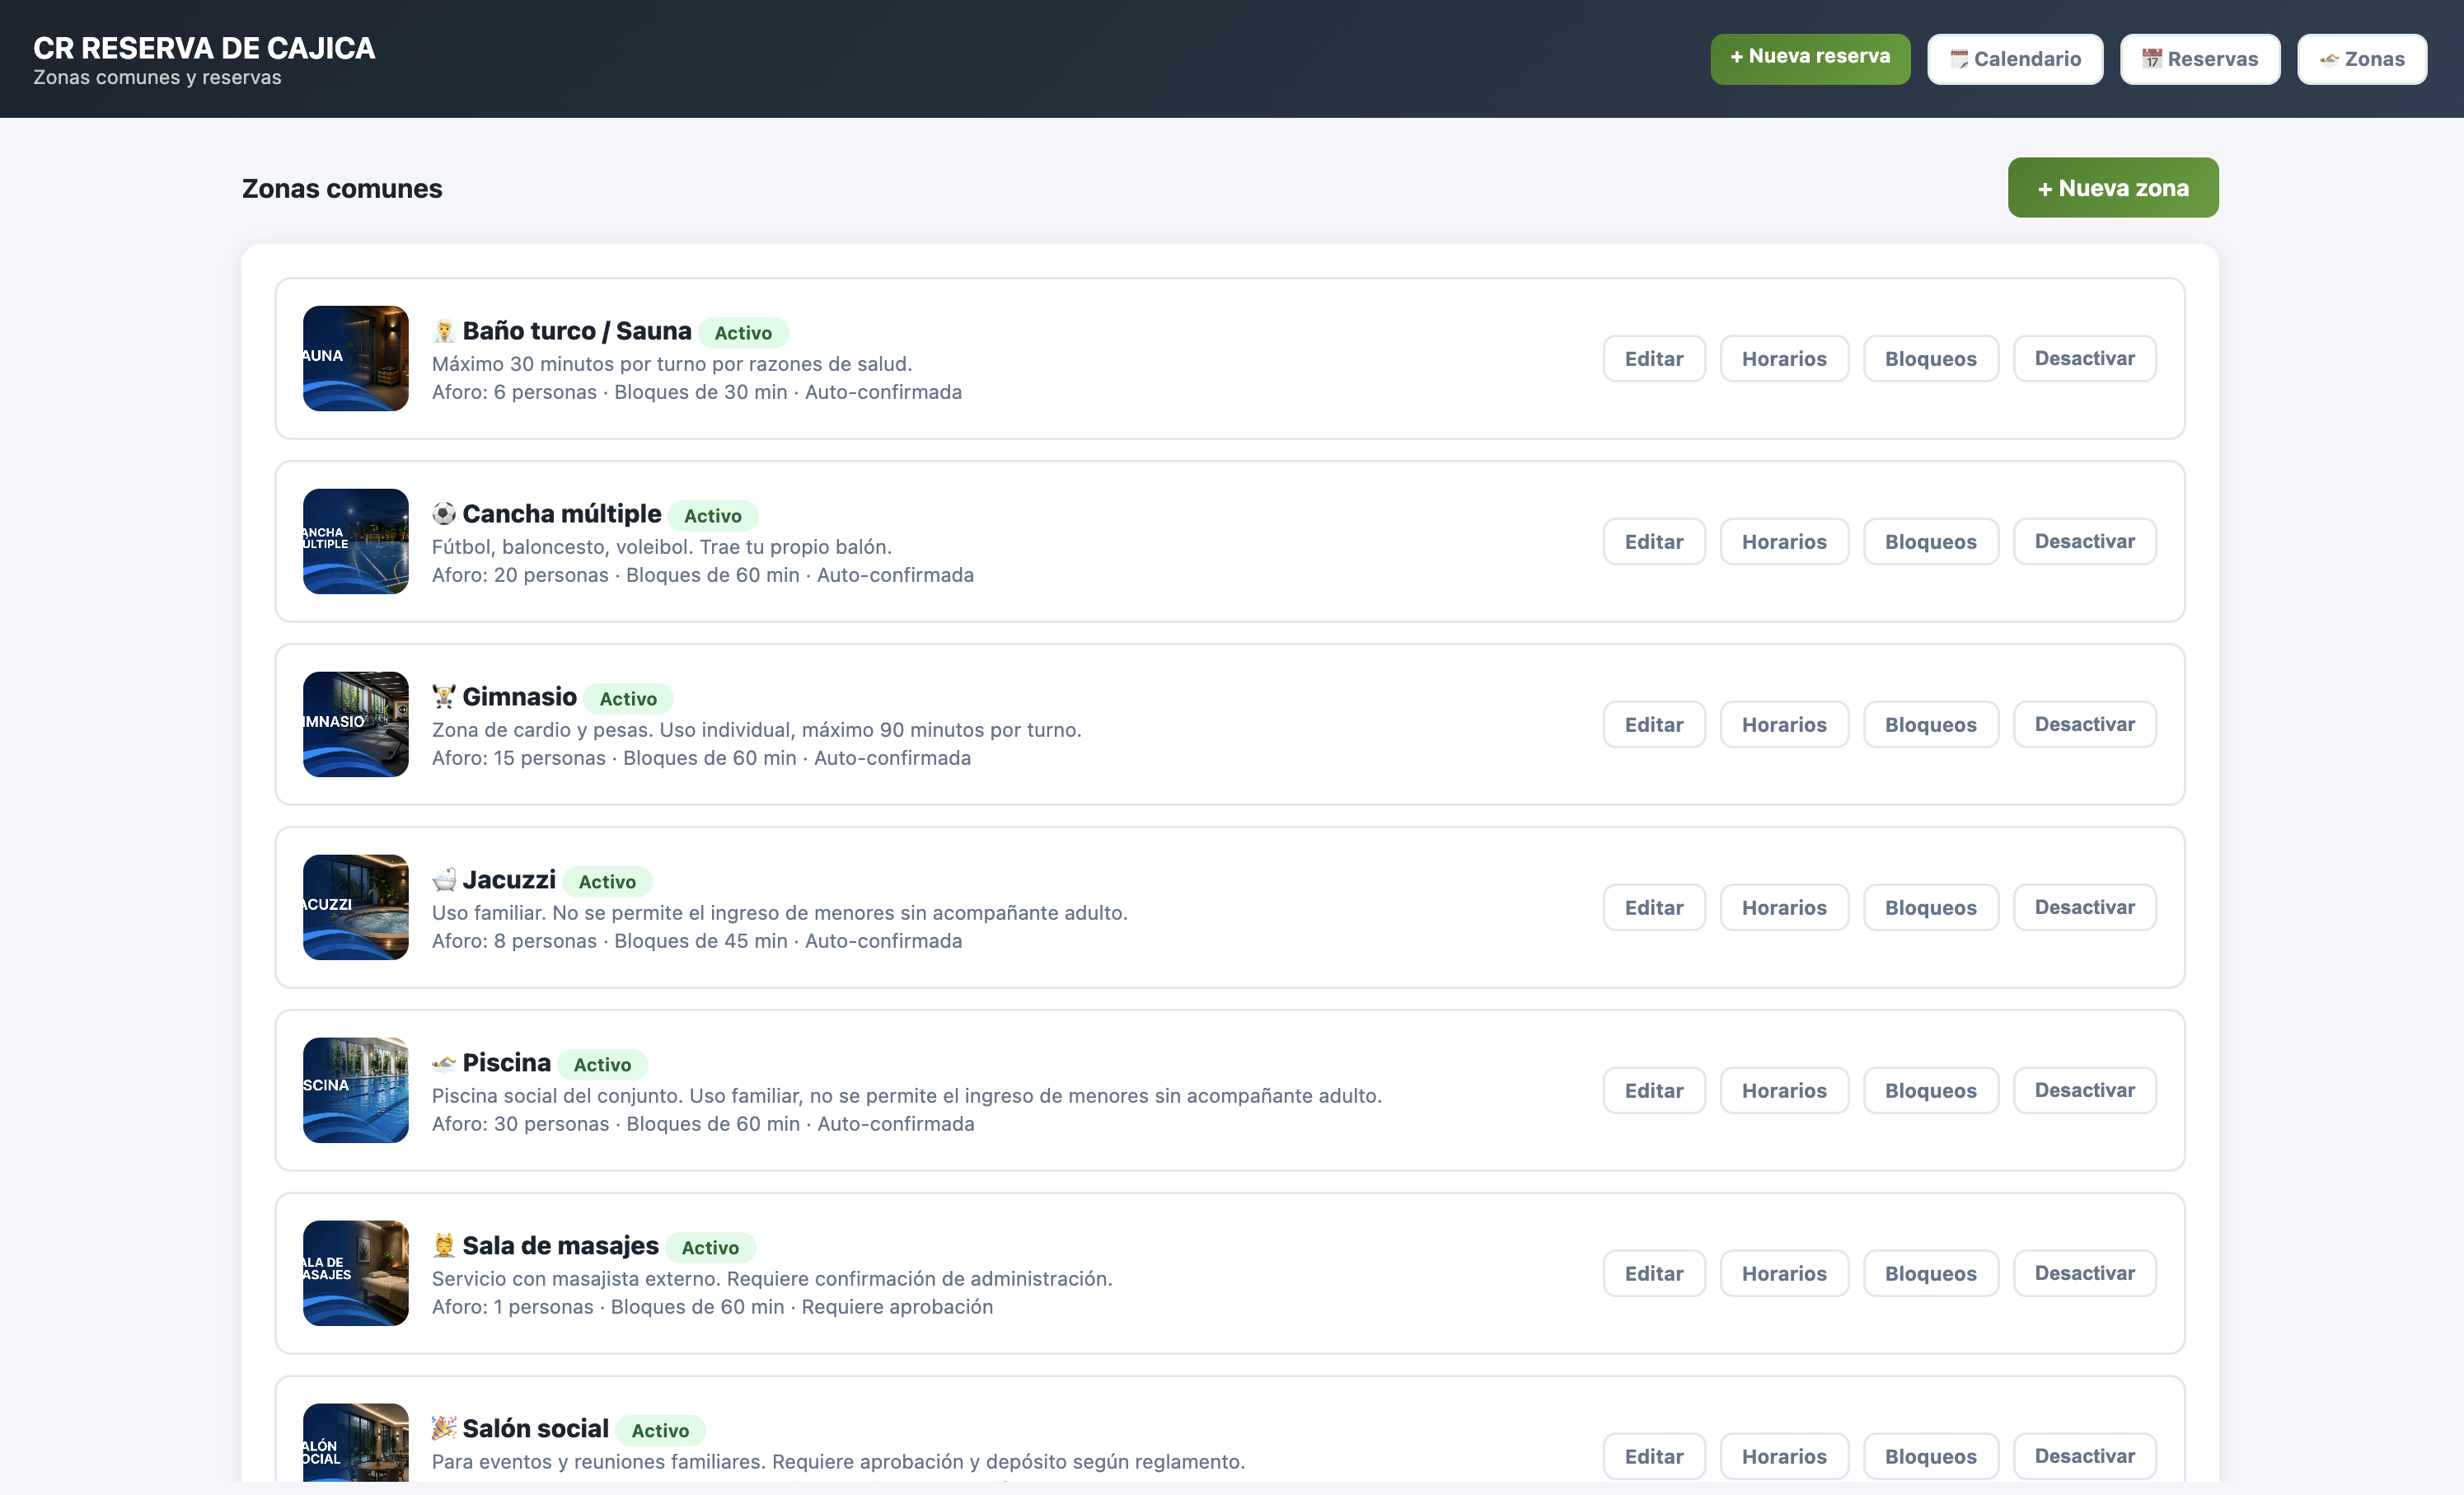Click the party popper icon beside Salón social
Screen dimensions: 2464x1495
444,1429
